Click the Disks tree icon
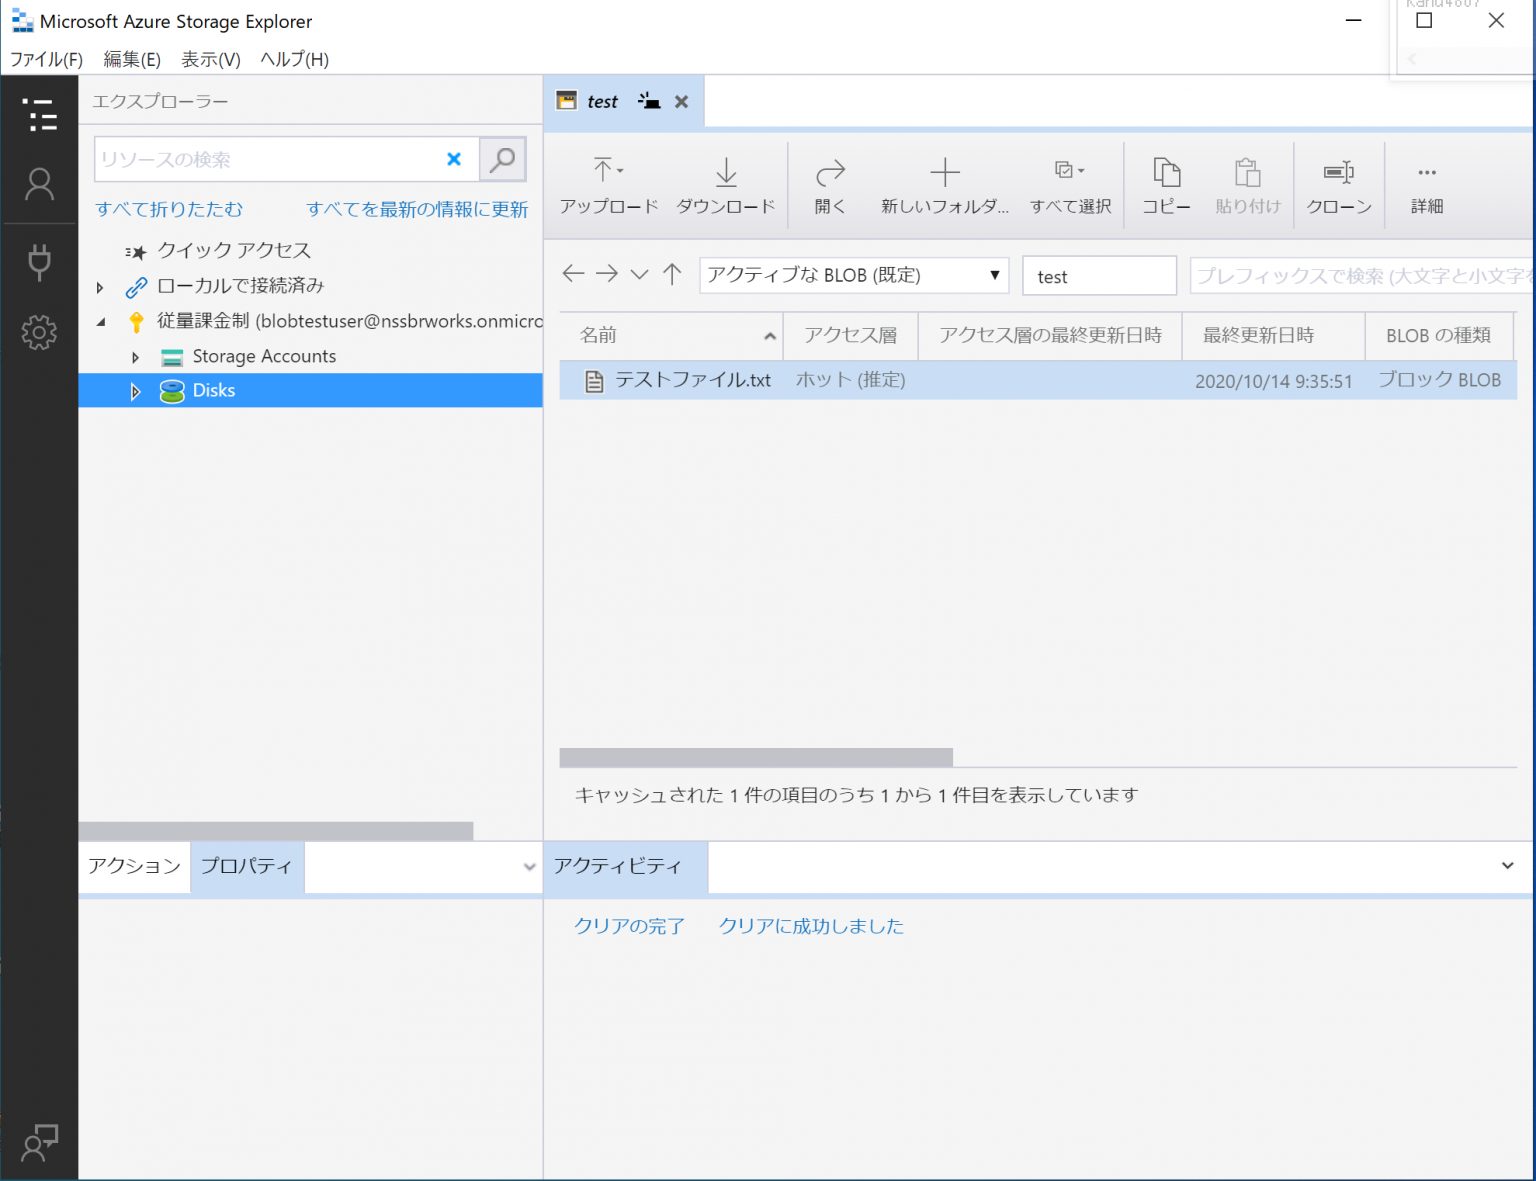This screenshot has width=1536, height=1181. pos(172,391)
